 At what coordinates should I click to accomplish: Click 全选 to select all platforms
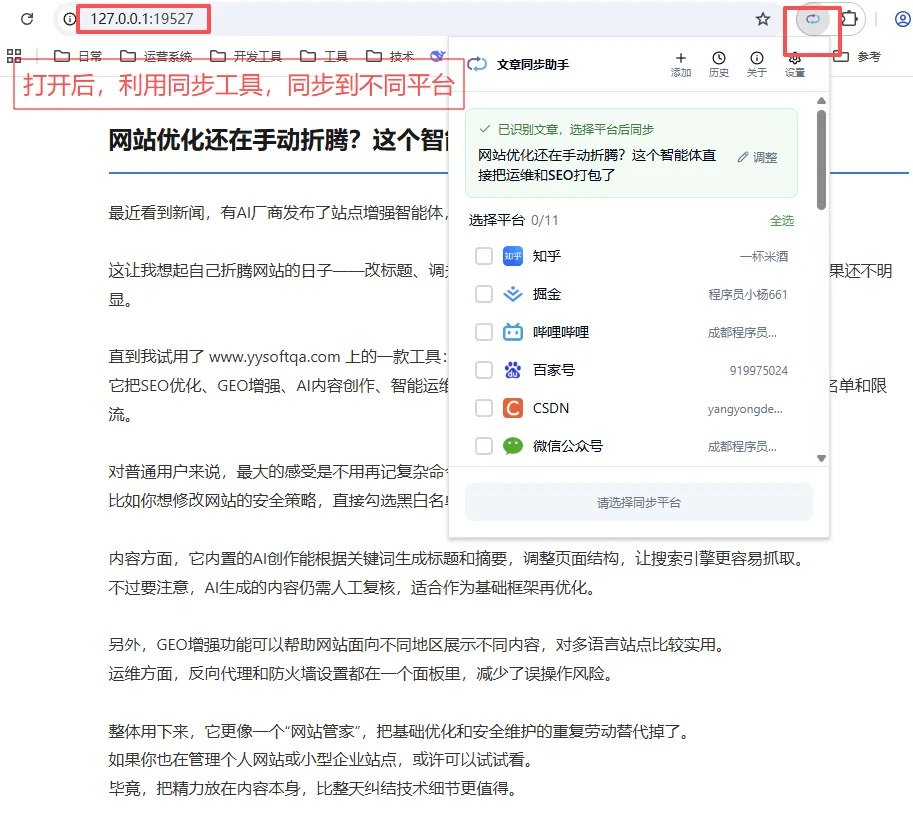pyautogui.click(x=781, y=221)
